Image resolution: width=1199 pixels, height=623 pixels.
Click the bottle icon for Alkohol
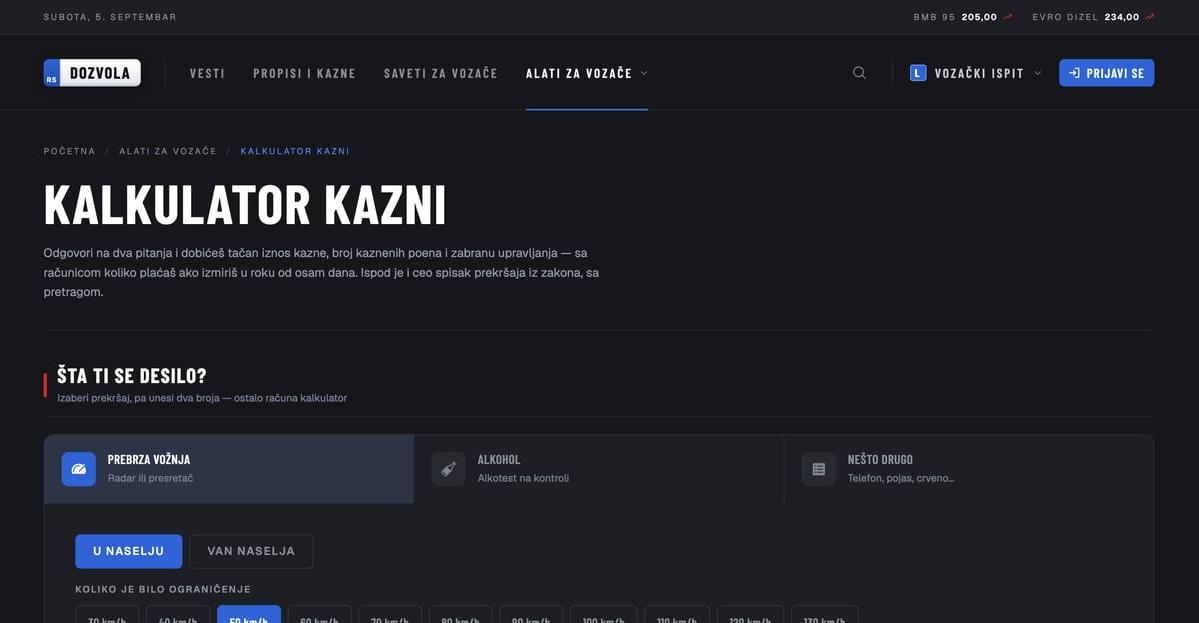(449, 469)
